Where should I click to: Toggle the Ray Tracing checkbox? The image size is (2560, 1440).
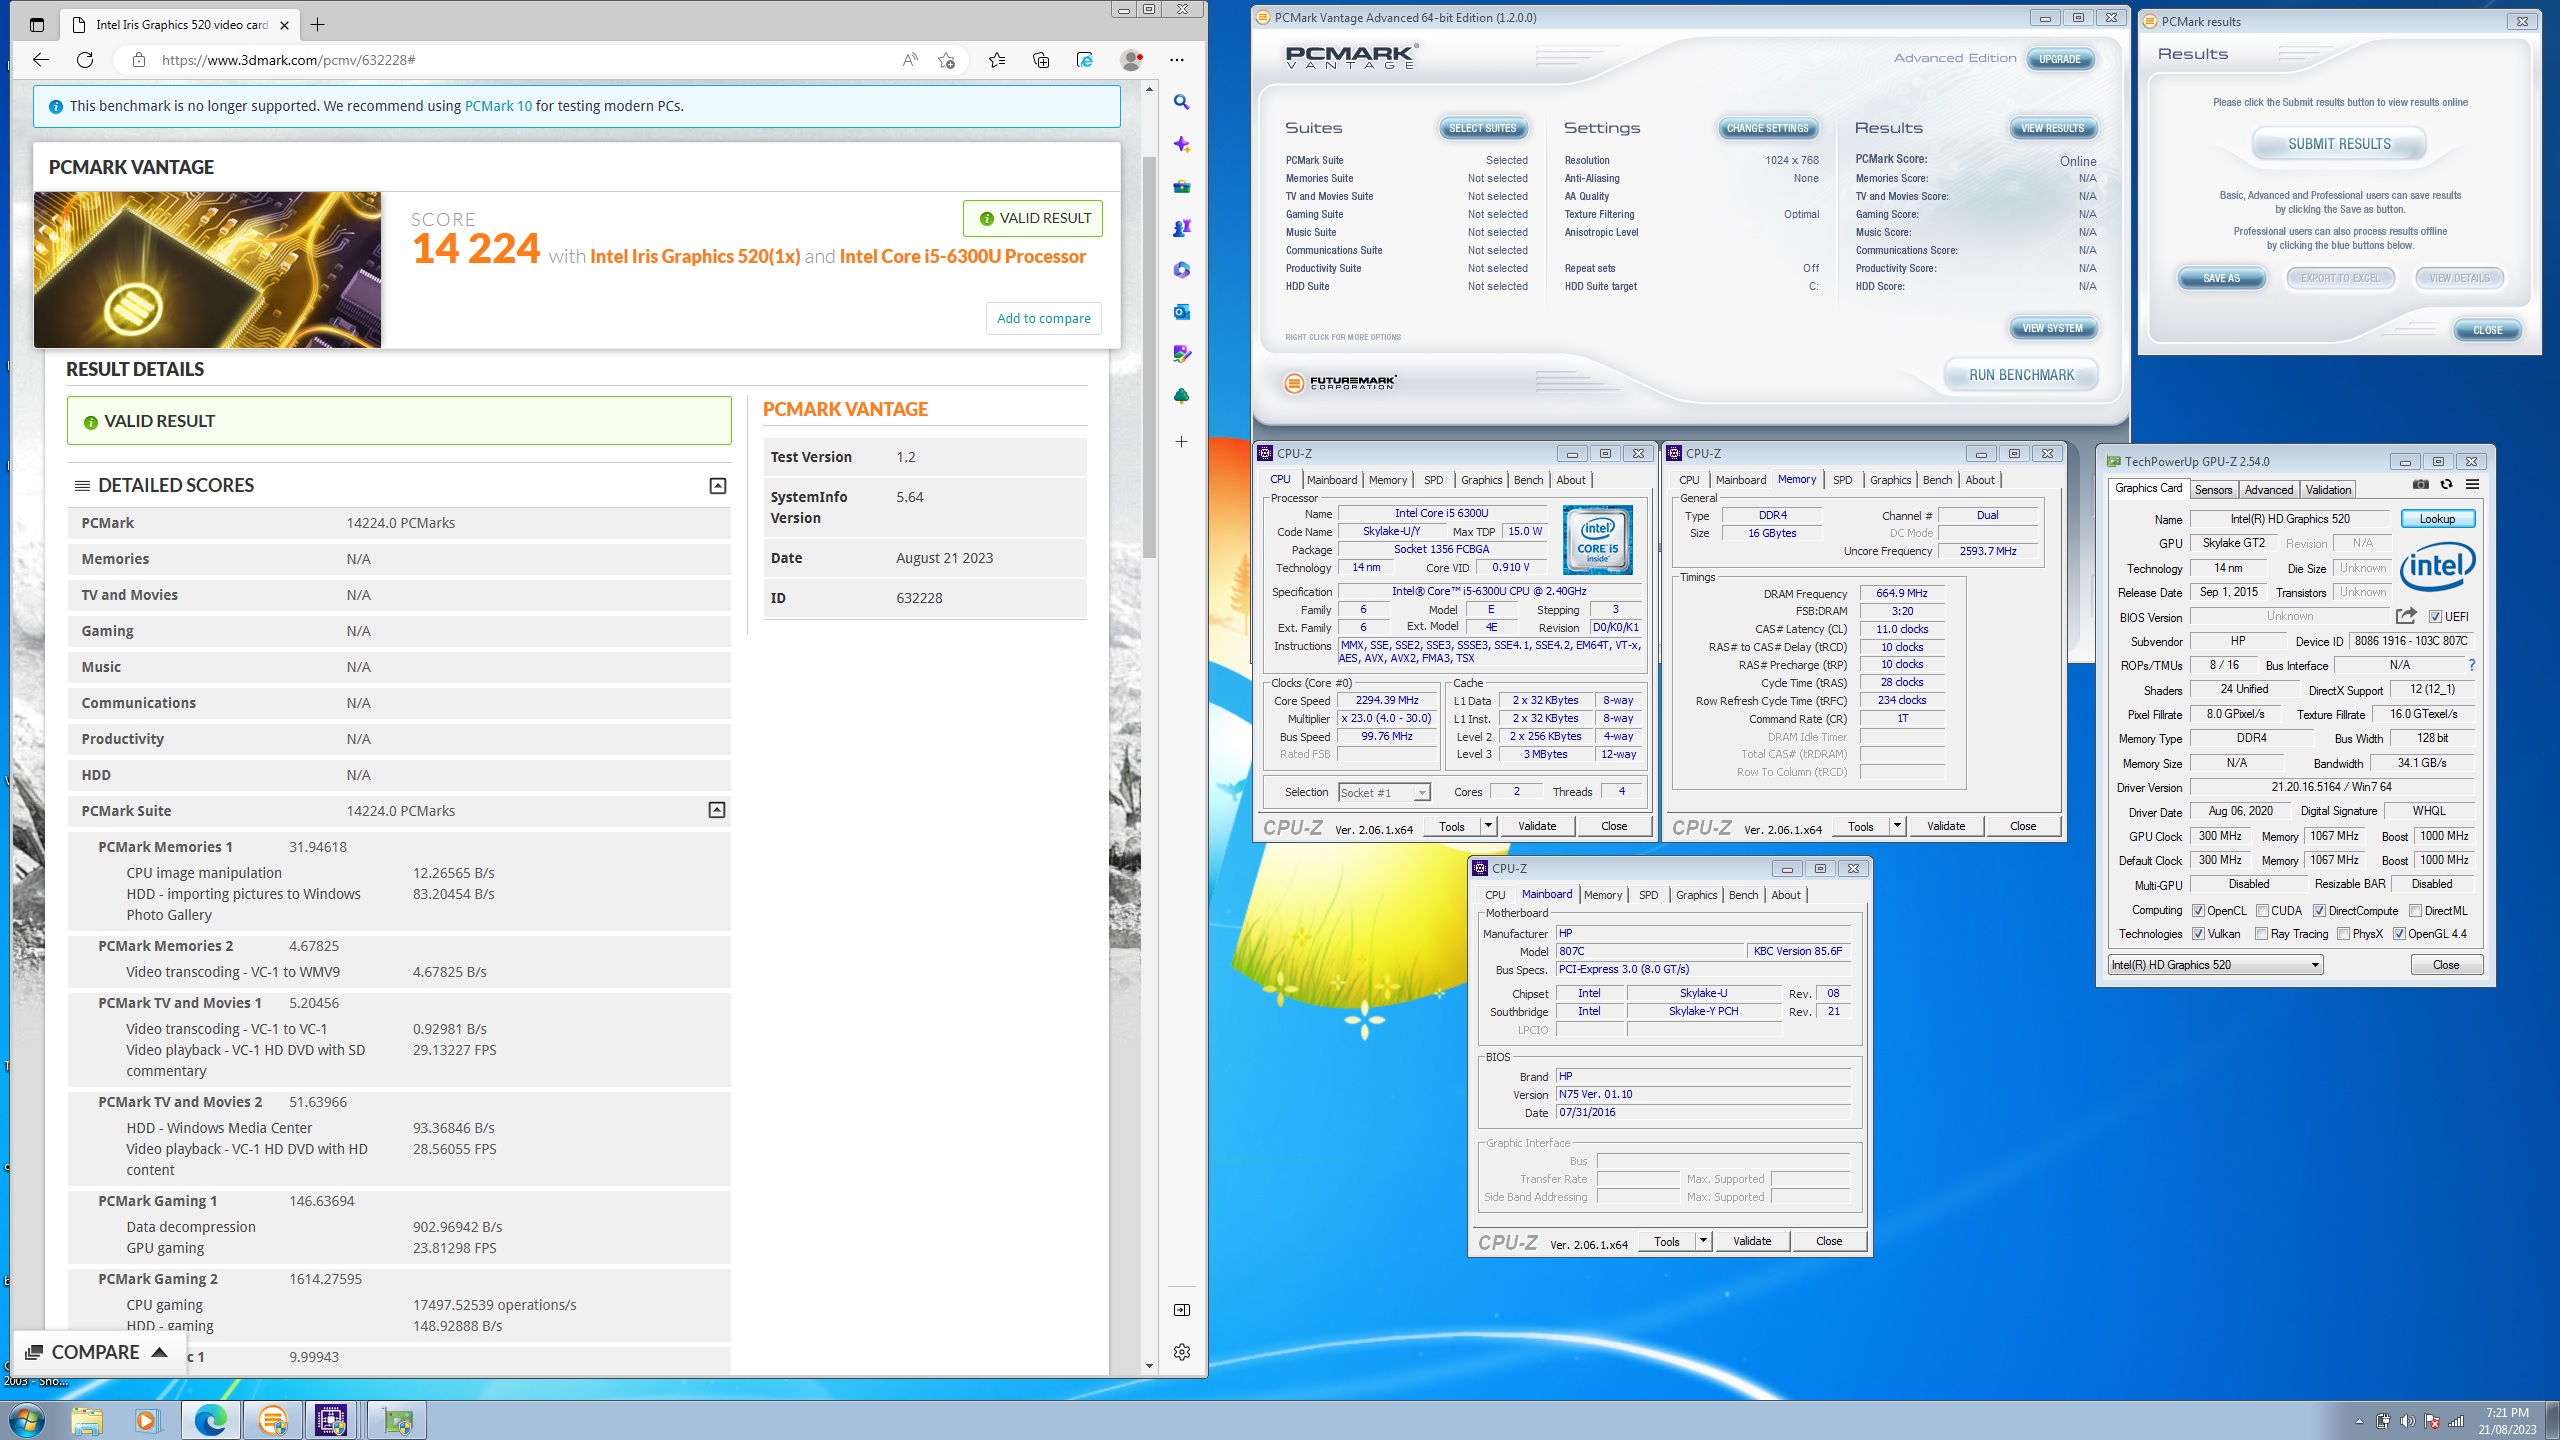(2262, 934)
